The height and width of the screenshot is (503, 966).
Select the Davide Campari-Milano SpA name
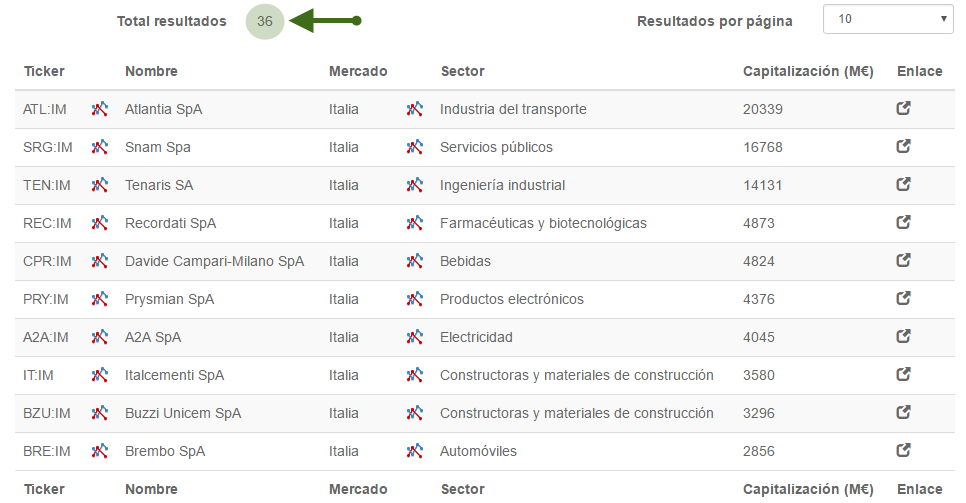(x=214, y=261)
